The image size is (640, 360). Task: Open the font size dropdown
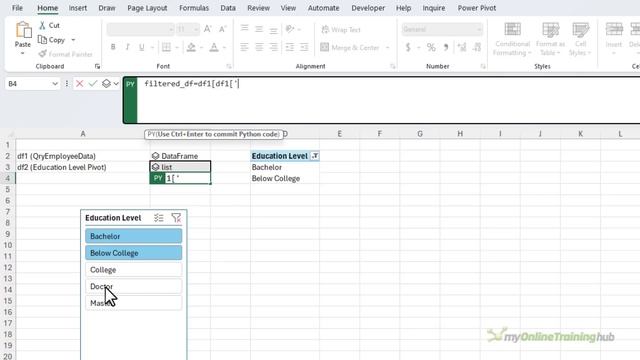coord(196,29)
